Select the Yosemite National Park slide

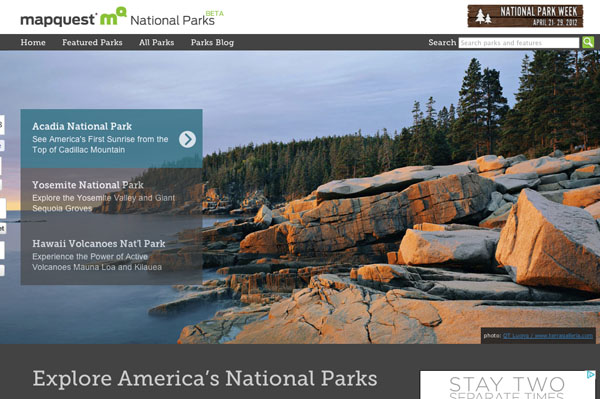coord(111,197)
